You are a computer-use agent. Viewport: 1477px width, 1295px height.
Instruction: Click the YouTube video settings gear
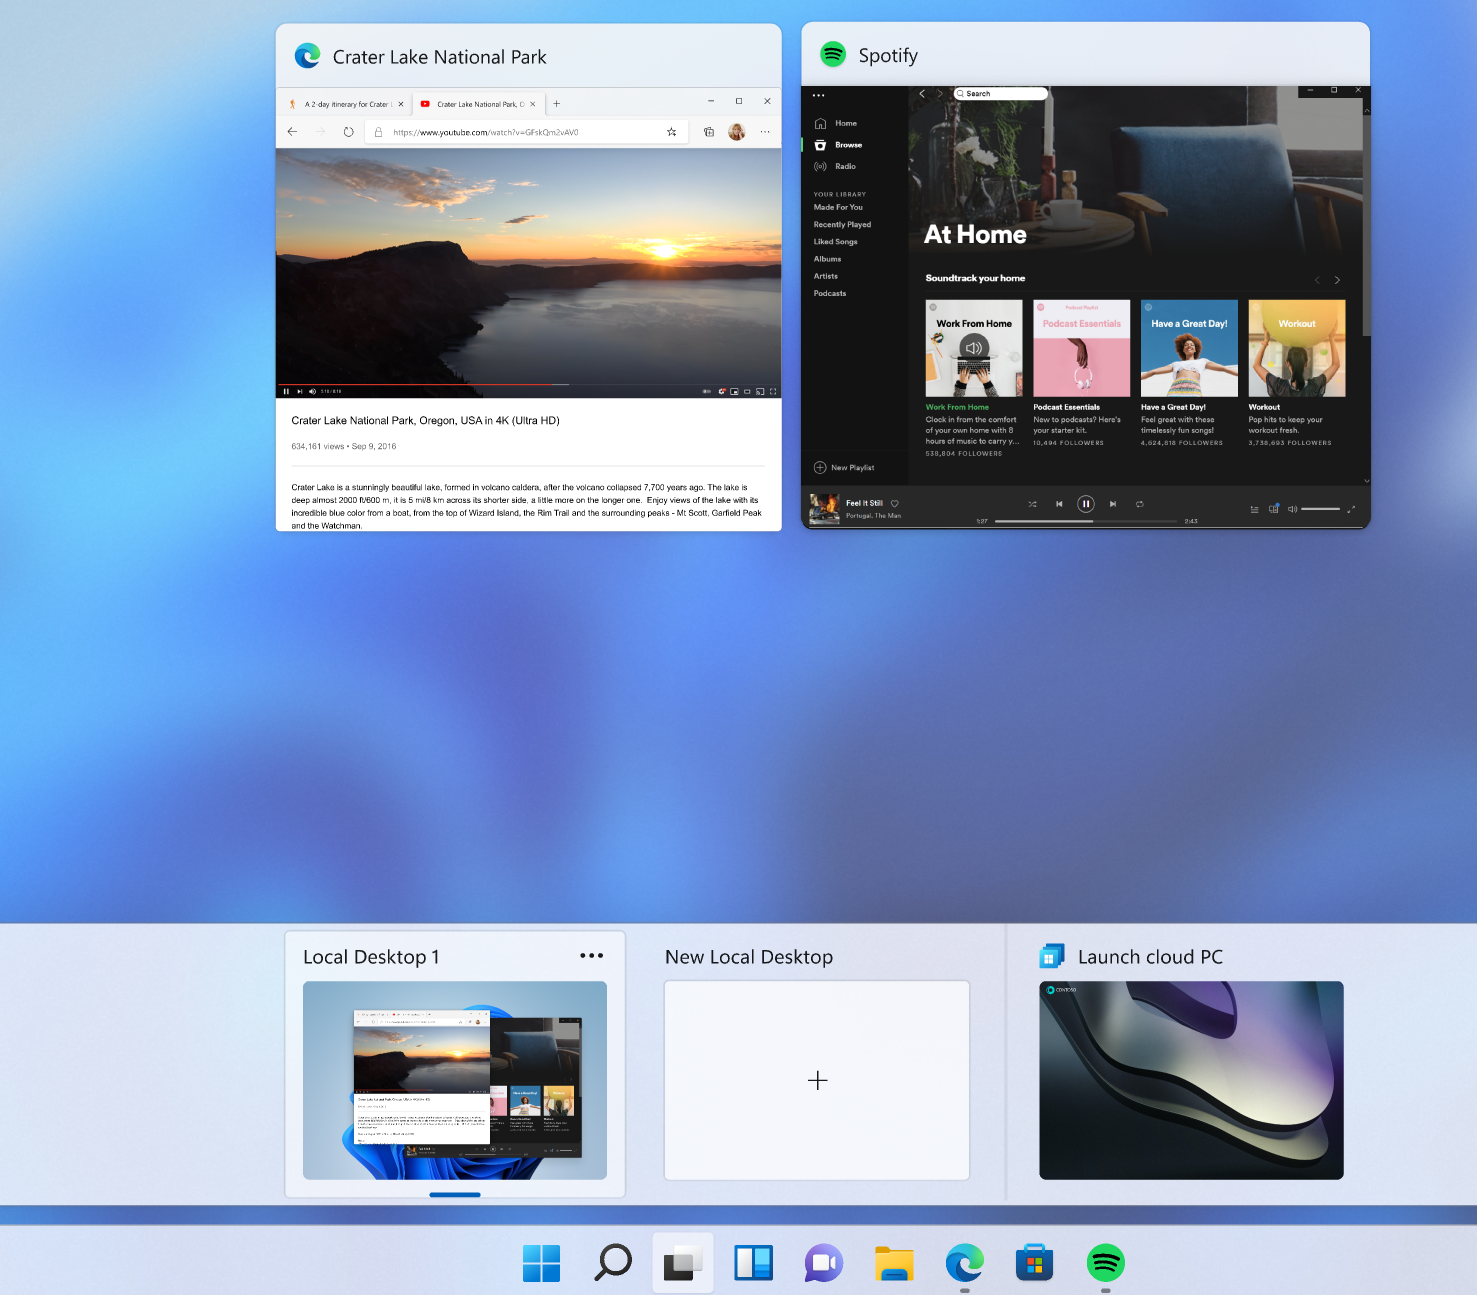[721, 391]
